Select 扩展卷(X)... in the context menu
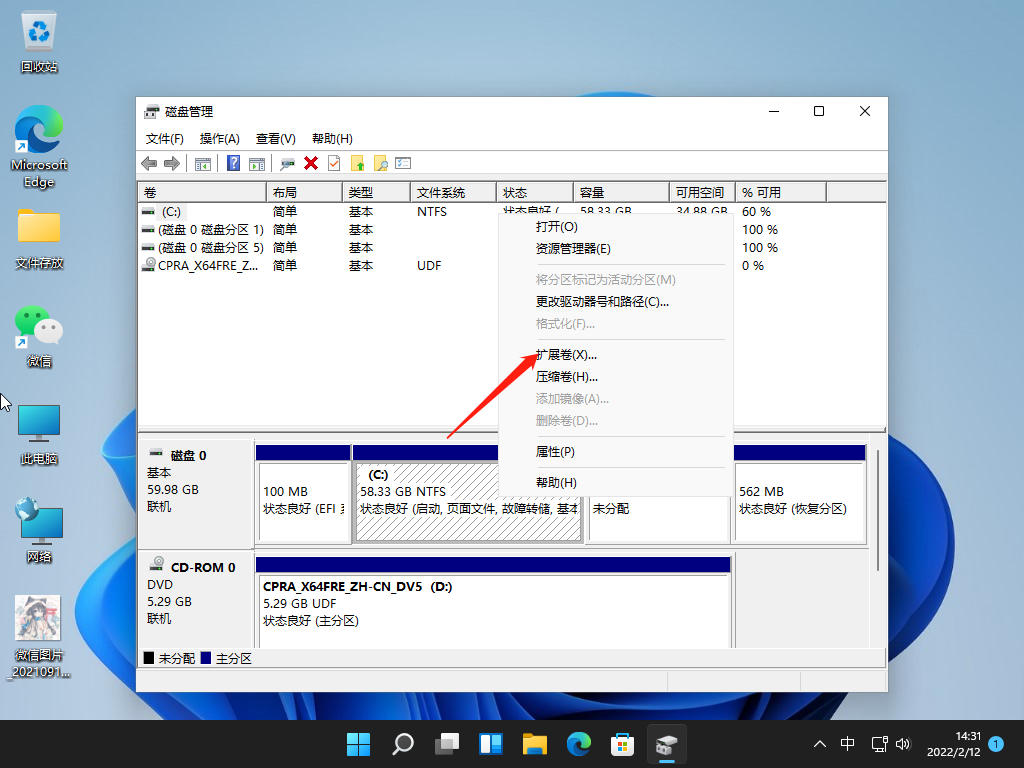Viewport: 1024px width, 768px height. pos(566,354)
